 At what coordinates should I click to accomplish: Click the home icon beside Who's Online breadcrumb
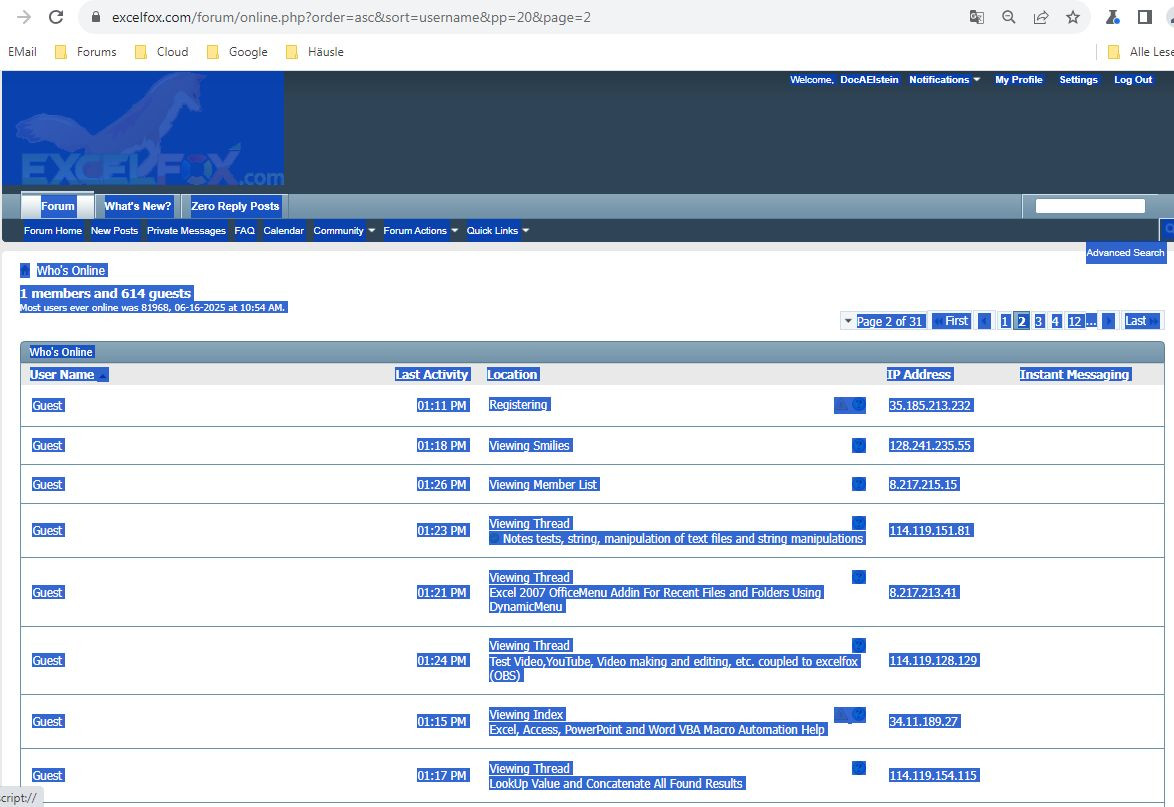tap(25, 270)
